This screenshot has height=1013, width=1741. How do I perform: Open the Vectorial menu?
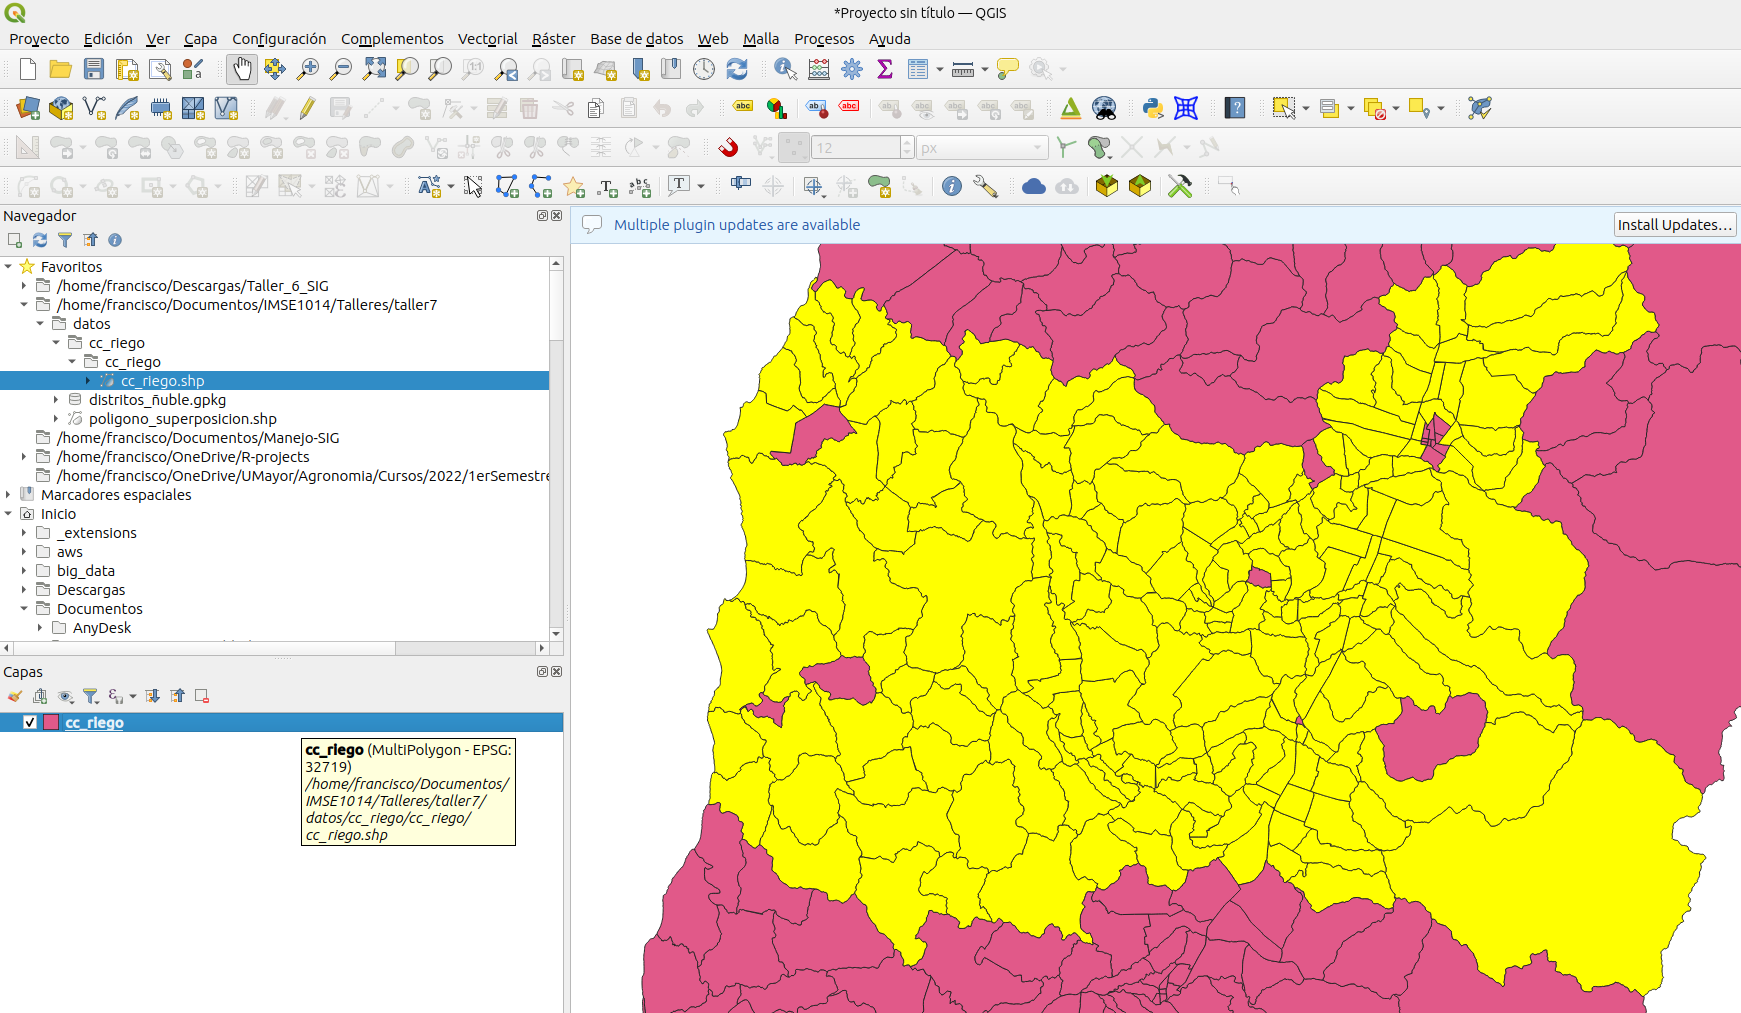pos(487,39)
